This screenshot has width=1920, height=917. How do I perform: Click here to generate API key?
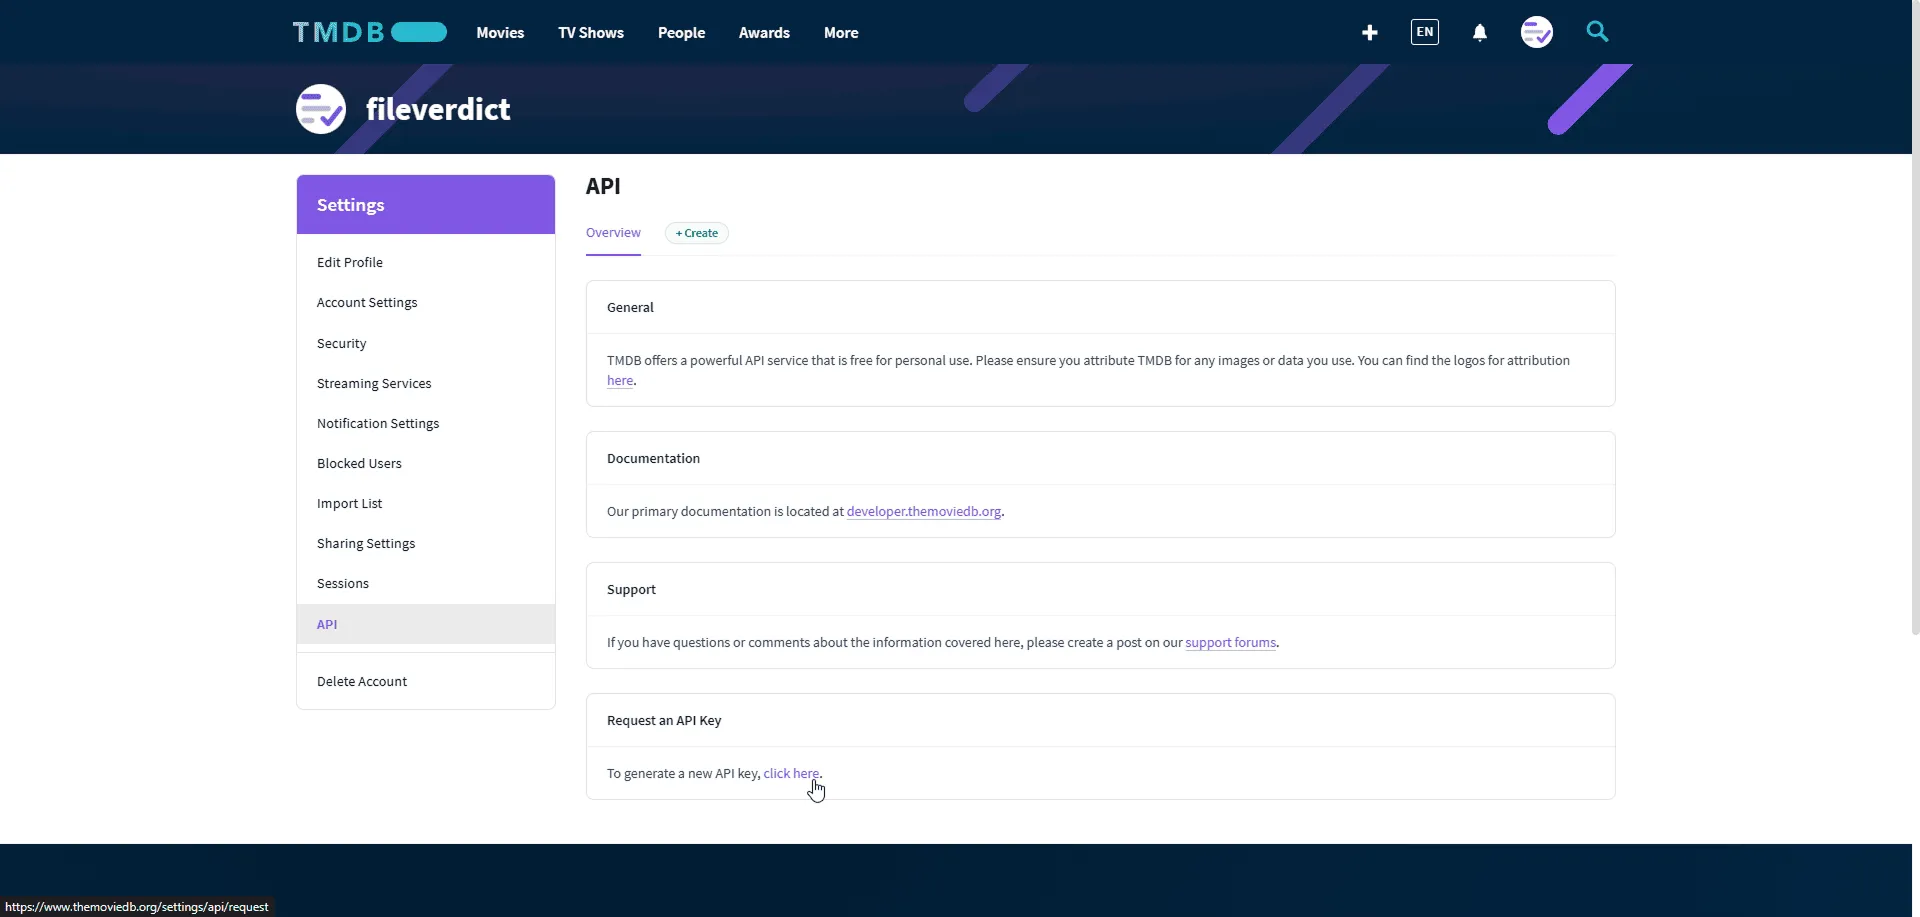tap(791, 773)
